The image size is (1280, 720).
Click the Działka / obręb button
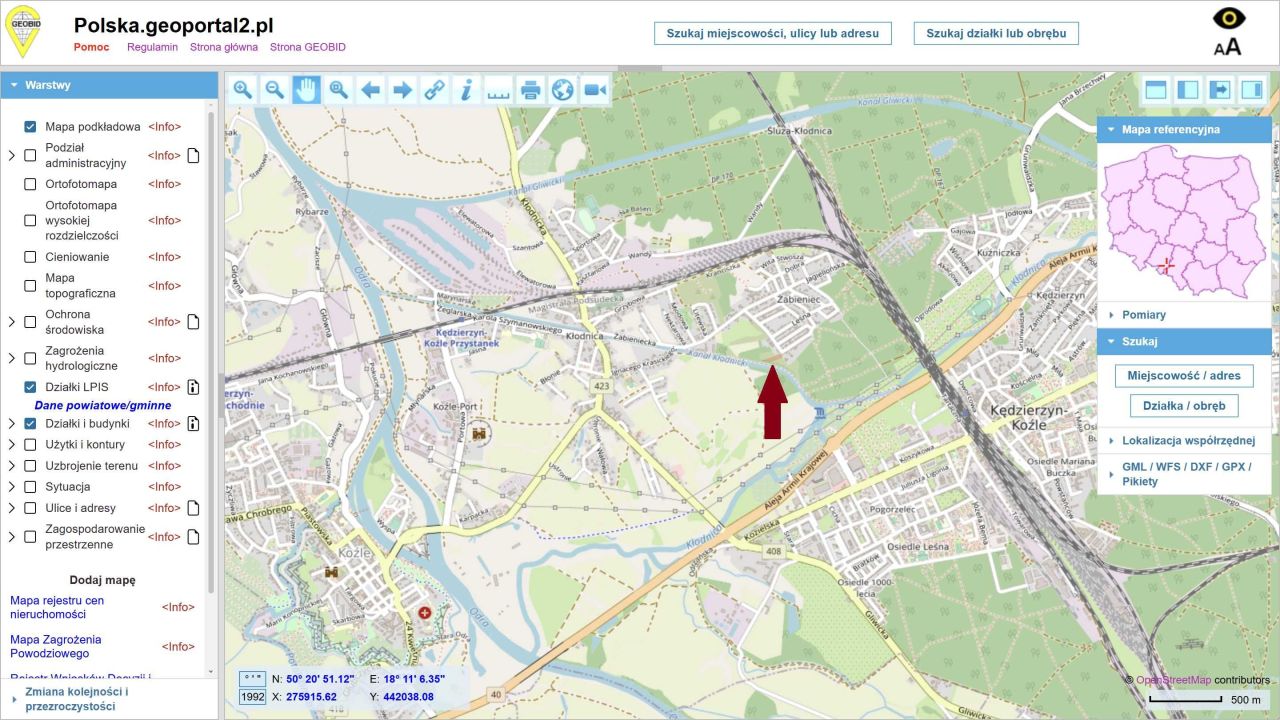1184,406
